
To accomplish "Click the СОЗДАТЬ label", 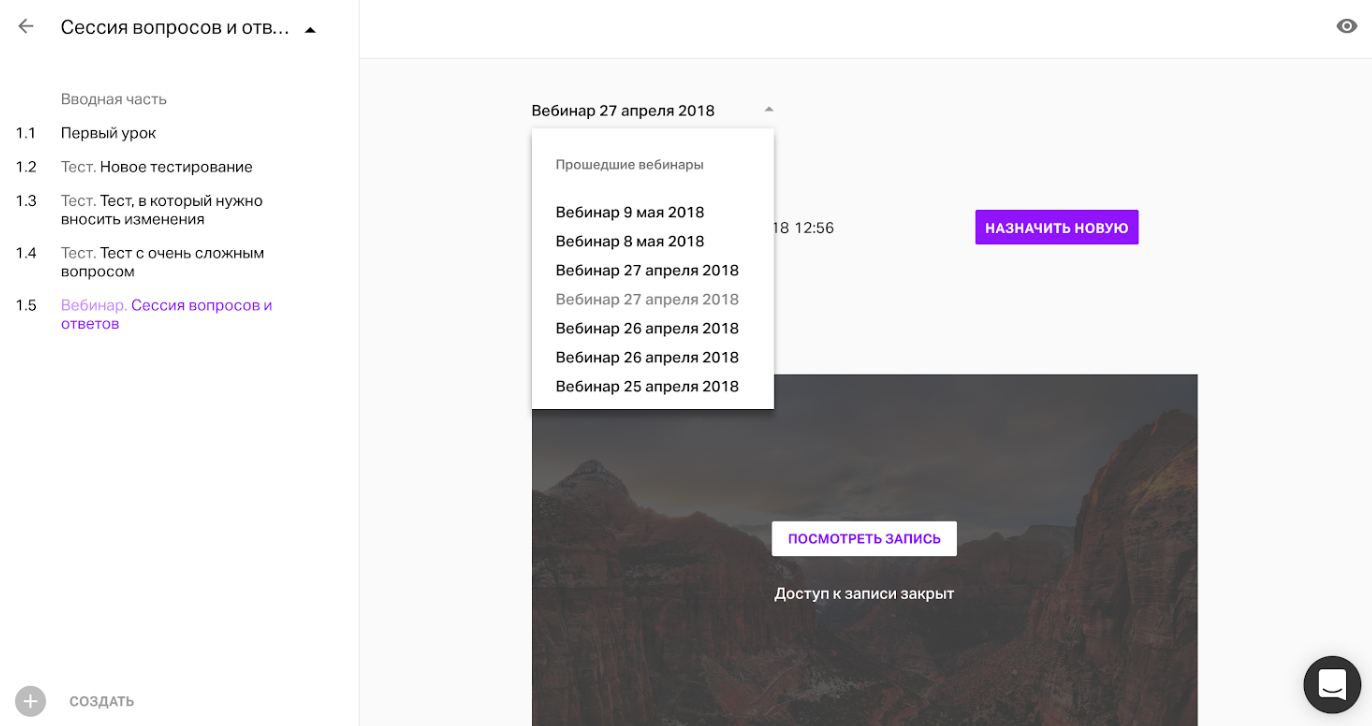I will [102, 702].
